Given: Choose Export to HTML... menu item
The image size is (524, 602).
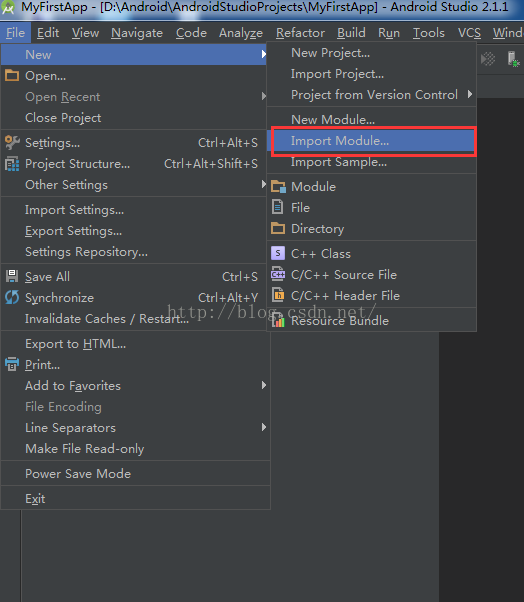Looking at the screenshot, I should [x=134, y=344].
